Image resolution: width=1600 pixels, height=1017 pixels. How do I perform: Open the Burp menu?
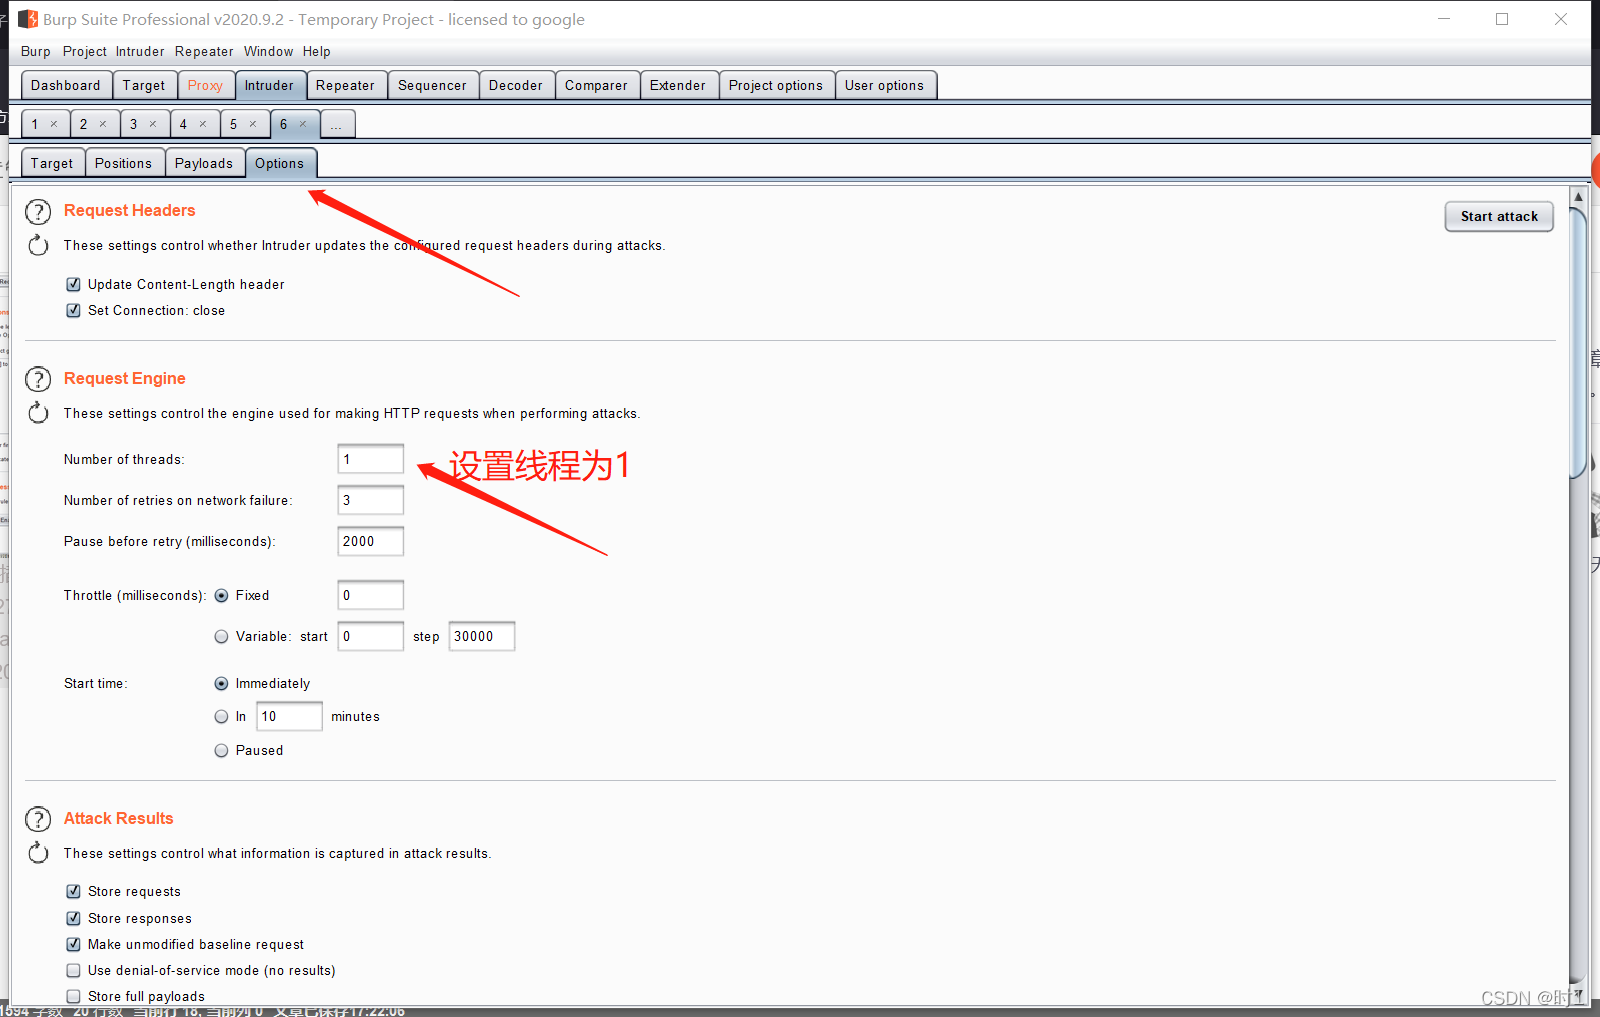pyautogui.click(x=35, y=51)
